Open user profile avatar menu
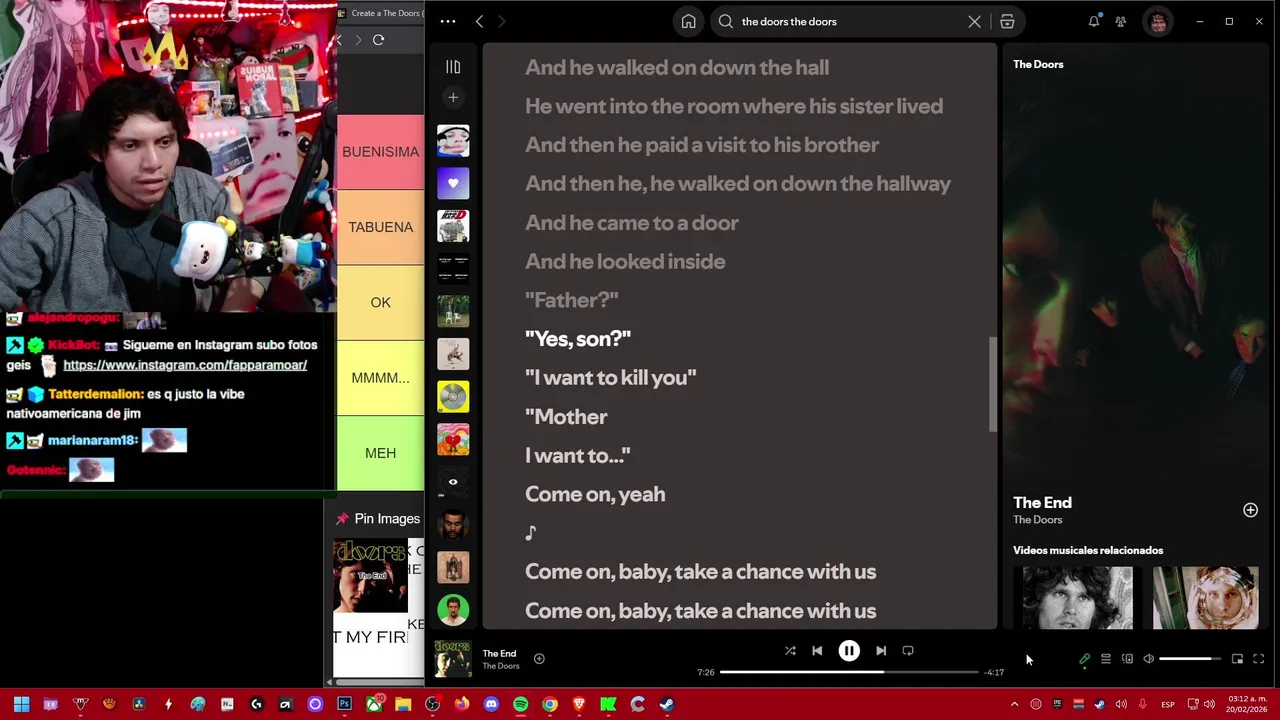This screenshot has height=720, width=1280. 1158,21
